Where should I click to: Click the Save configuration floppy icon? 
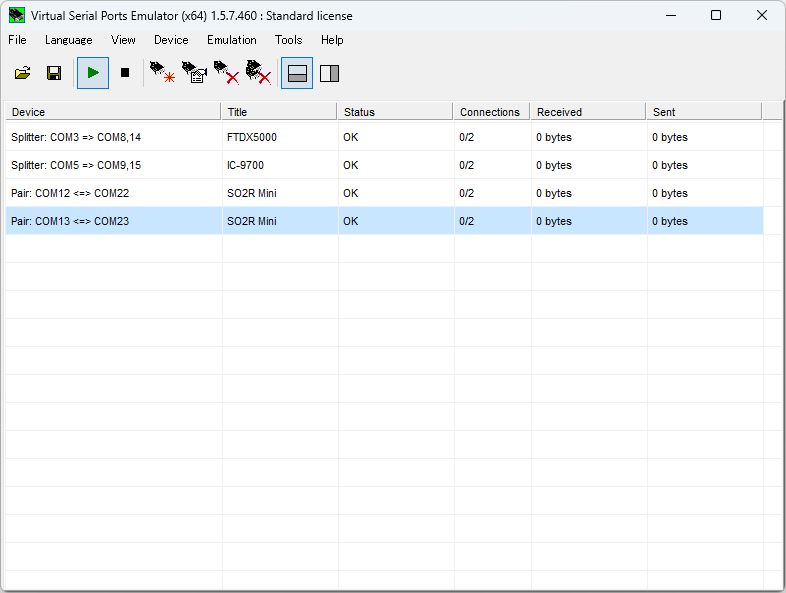tap(54, 73)
